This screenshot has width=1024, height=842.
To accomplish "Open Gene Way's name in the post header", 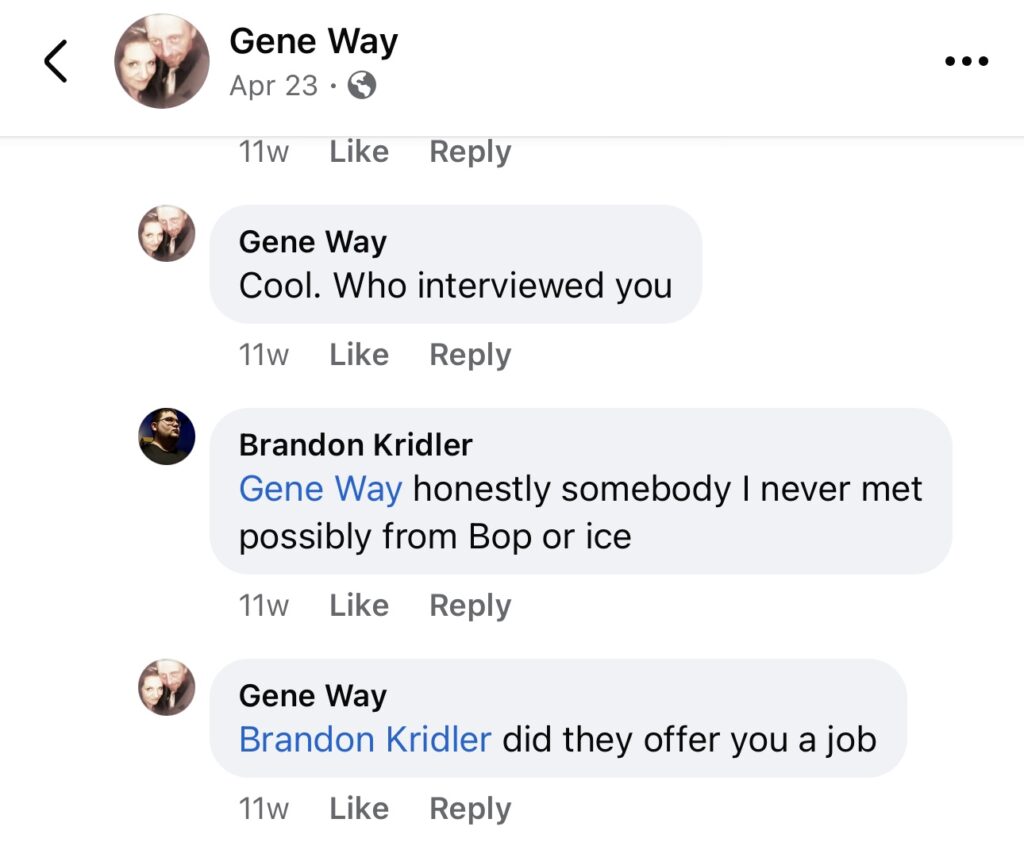I will [x=313, y=42].
